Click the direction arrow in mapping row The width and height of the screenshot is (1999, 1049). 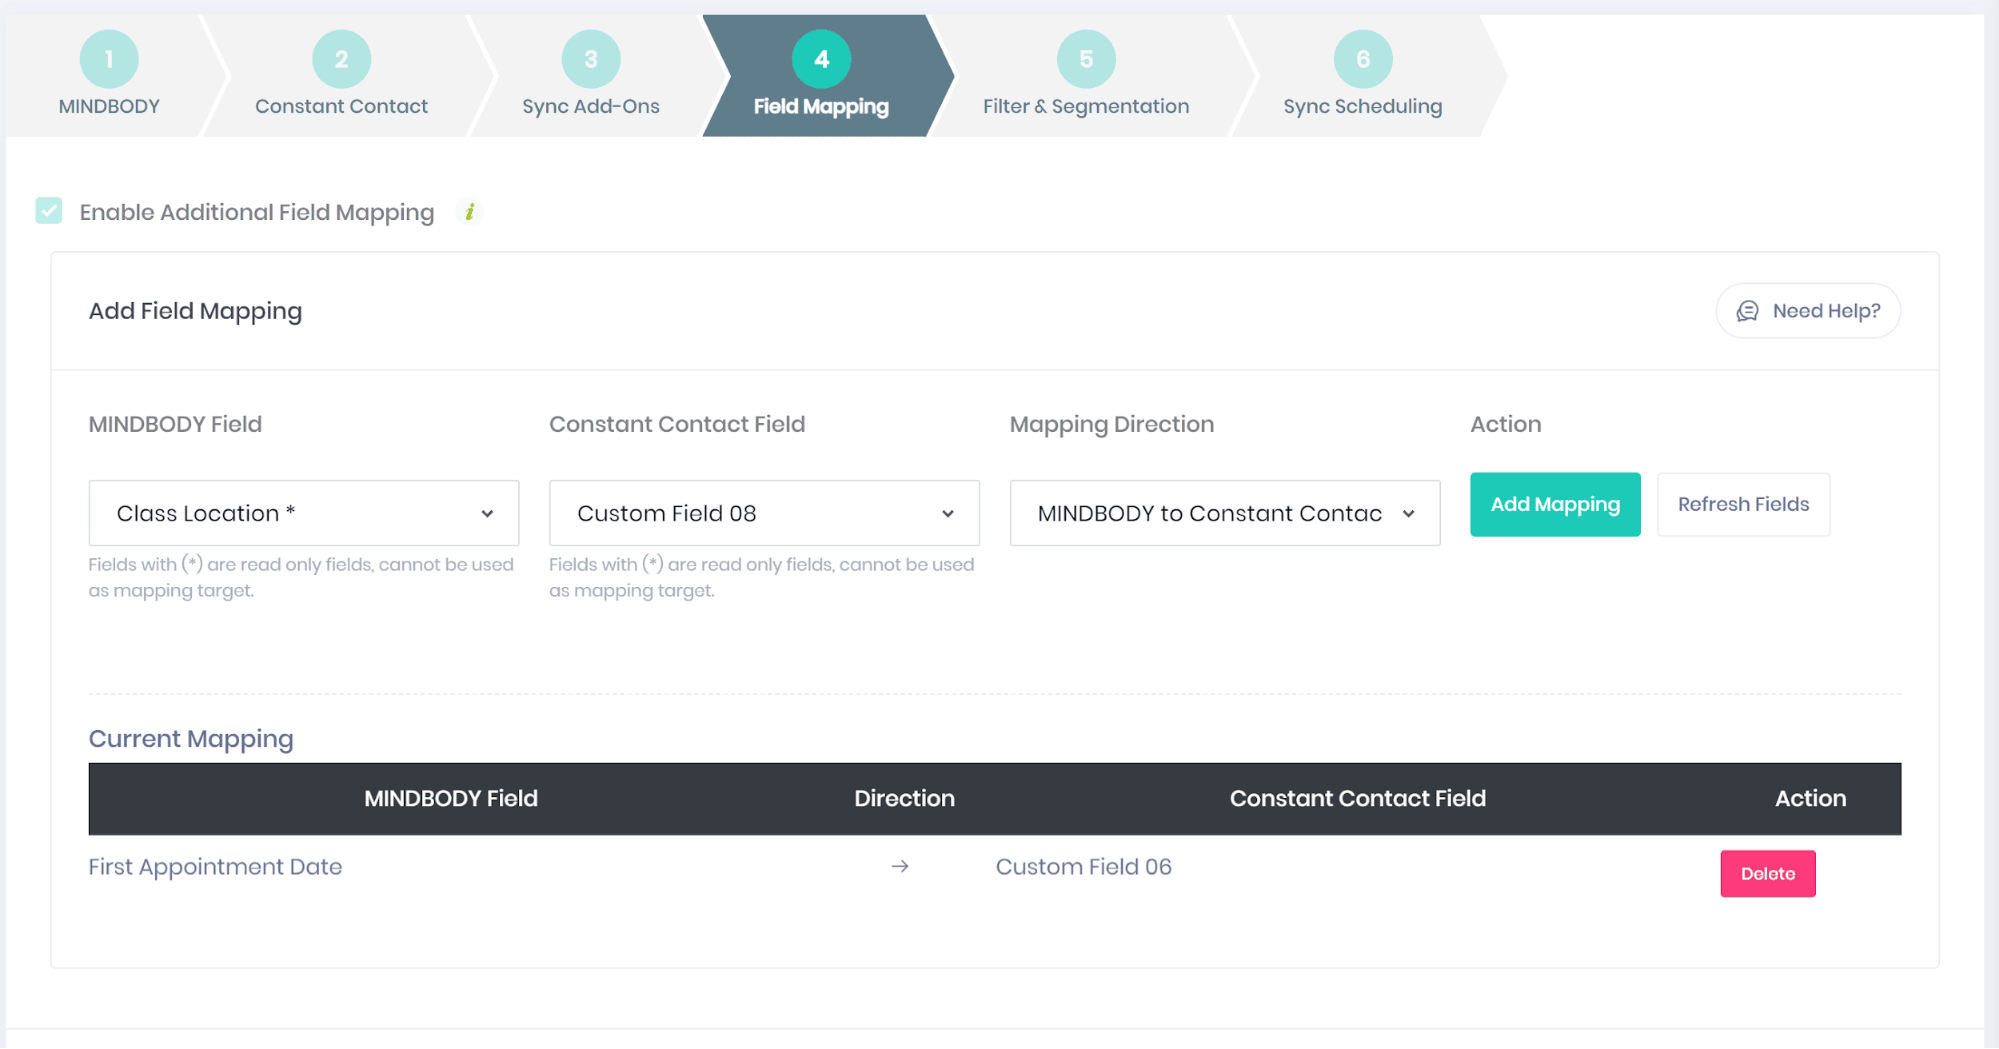click(900, 866)
